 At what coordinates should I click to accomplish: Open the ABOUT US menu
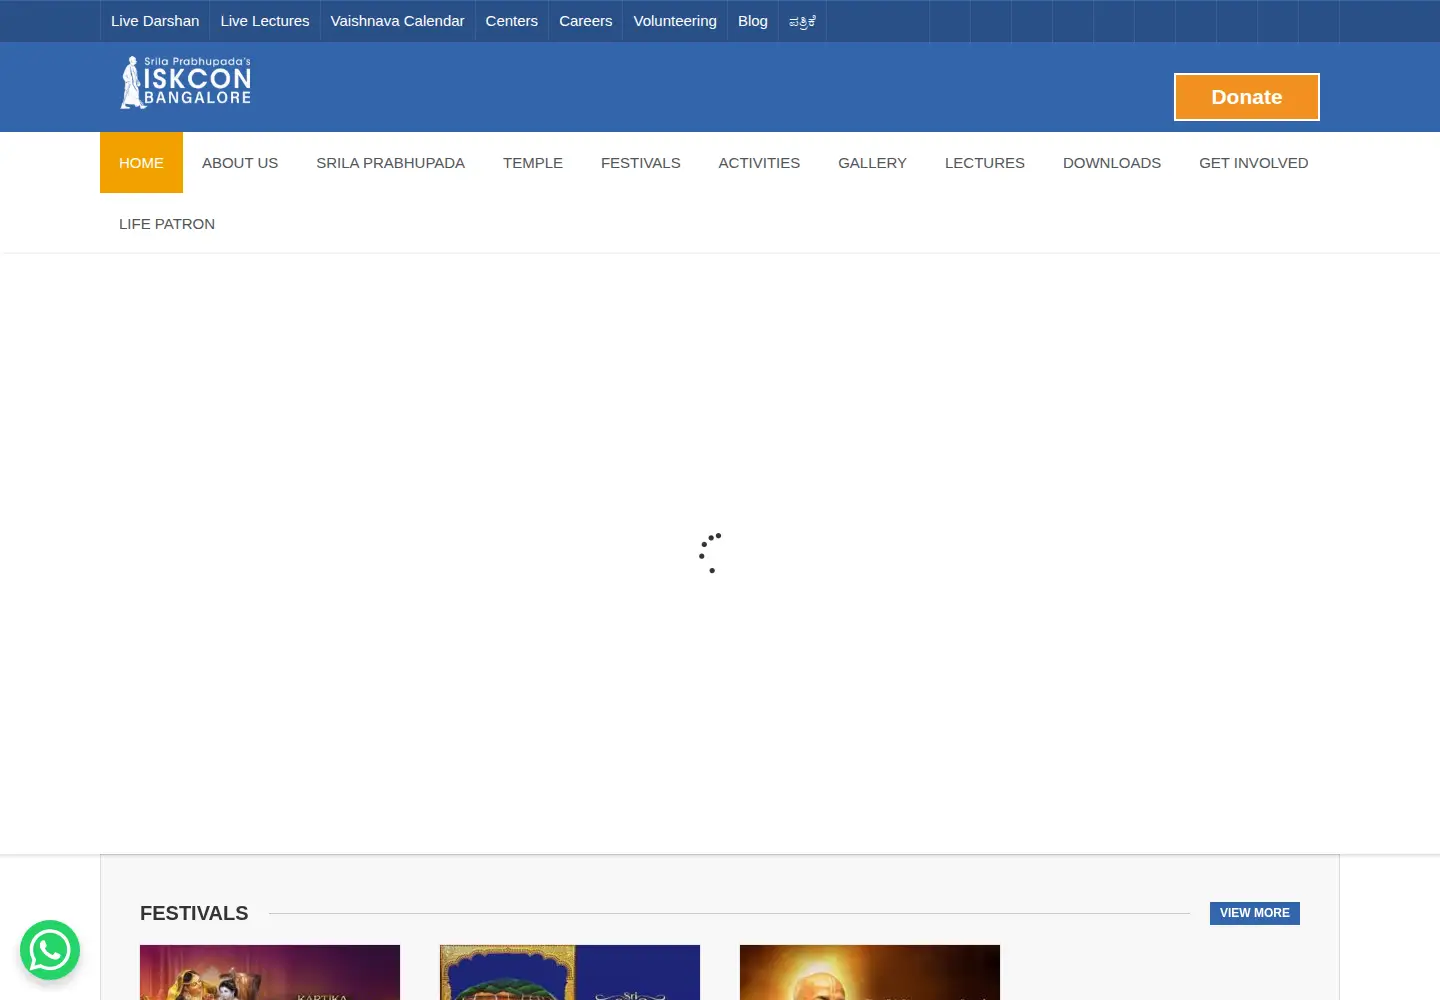tap(240, 163)
